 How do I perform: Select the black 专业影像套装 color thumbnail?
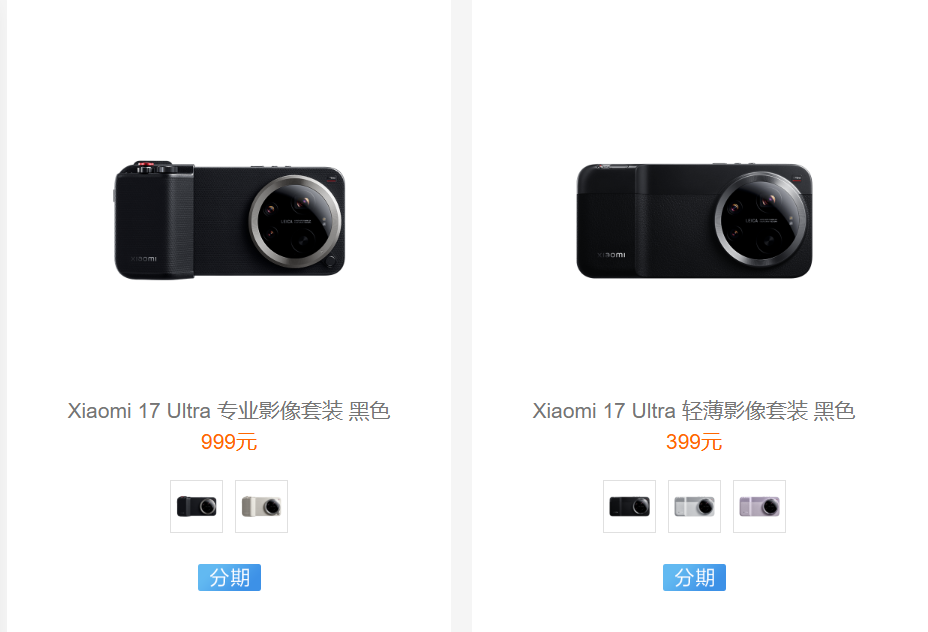(196, 507)
